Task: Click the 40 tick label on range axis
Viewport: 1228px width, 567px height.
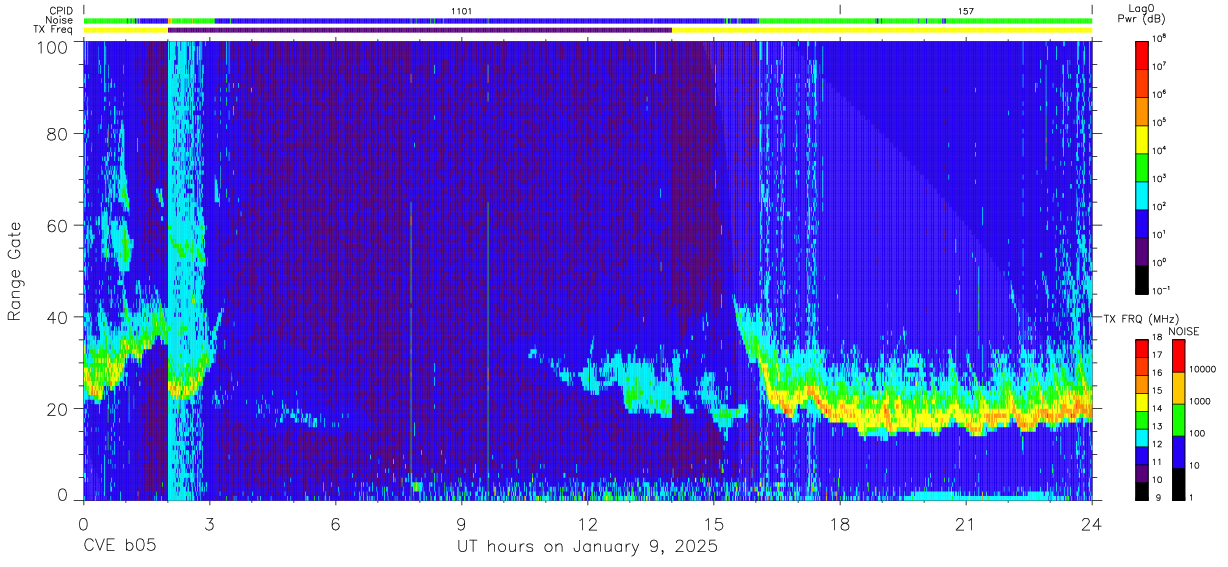Action: tap(59, 317)
